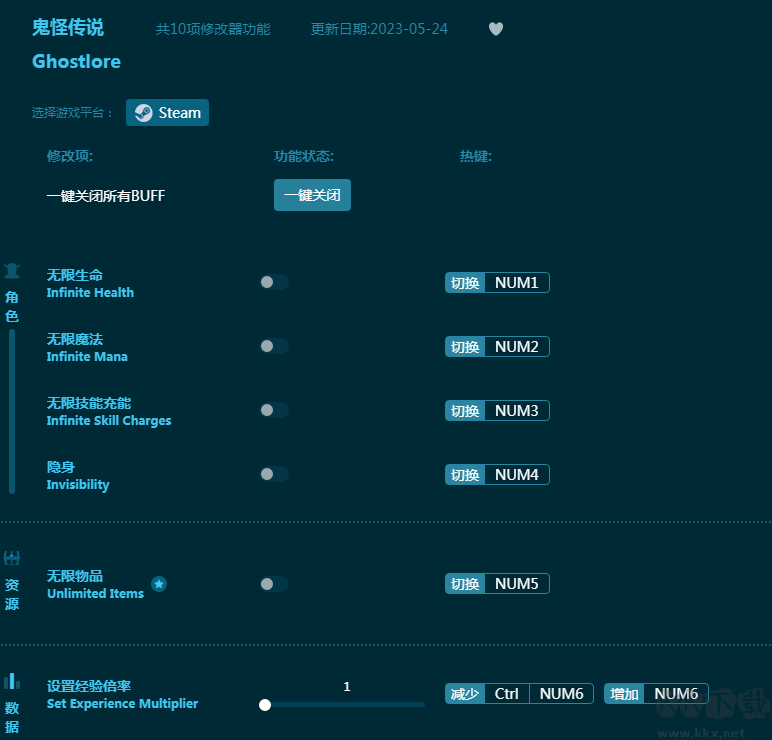Click the NUM5 hotkey for Unlimited Items

coord(516,584)
